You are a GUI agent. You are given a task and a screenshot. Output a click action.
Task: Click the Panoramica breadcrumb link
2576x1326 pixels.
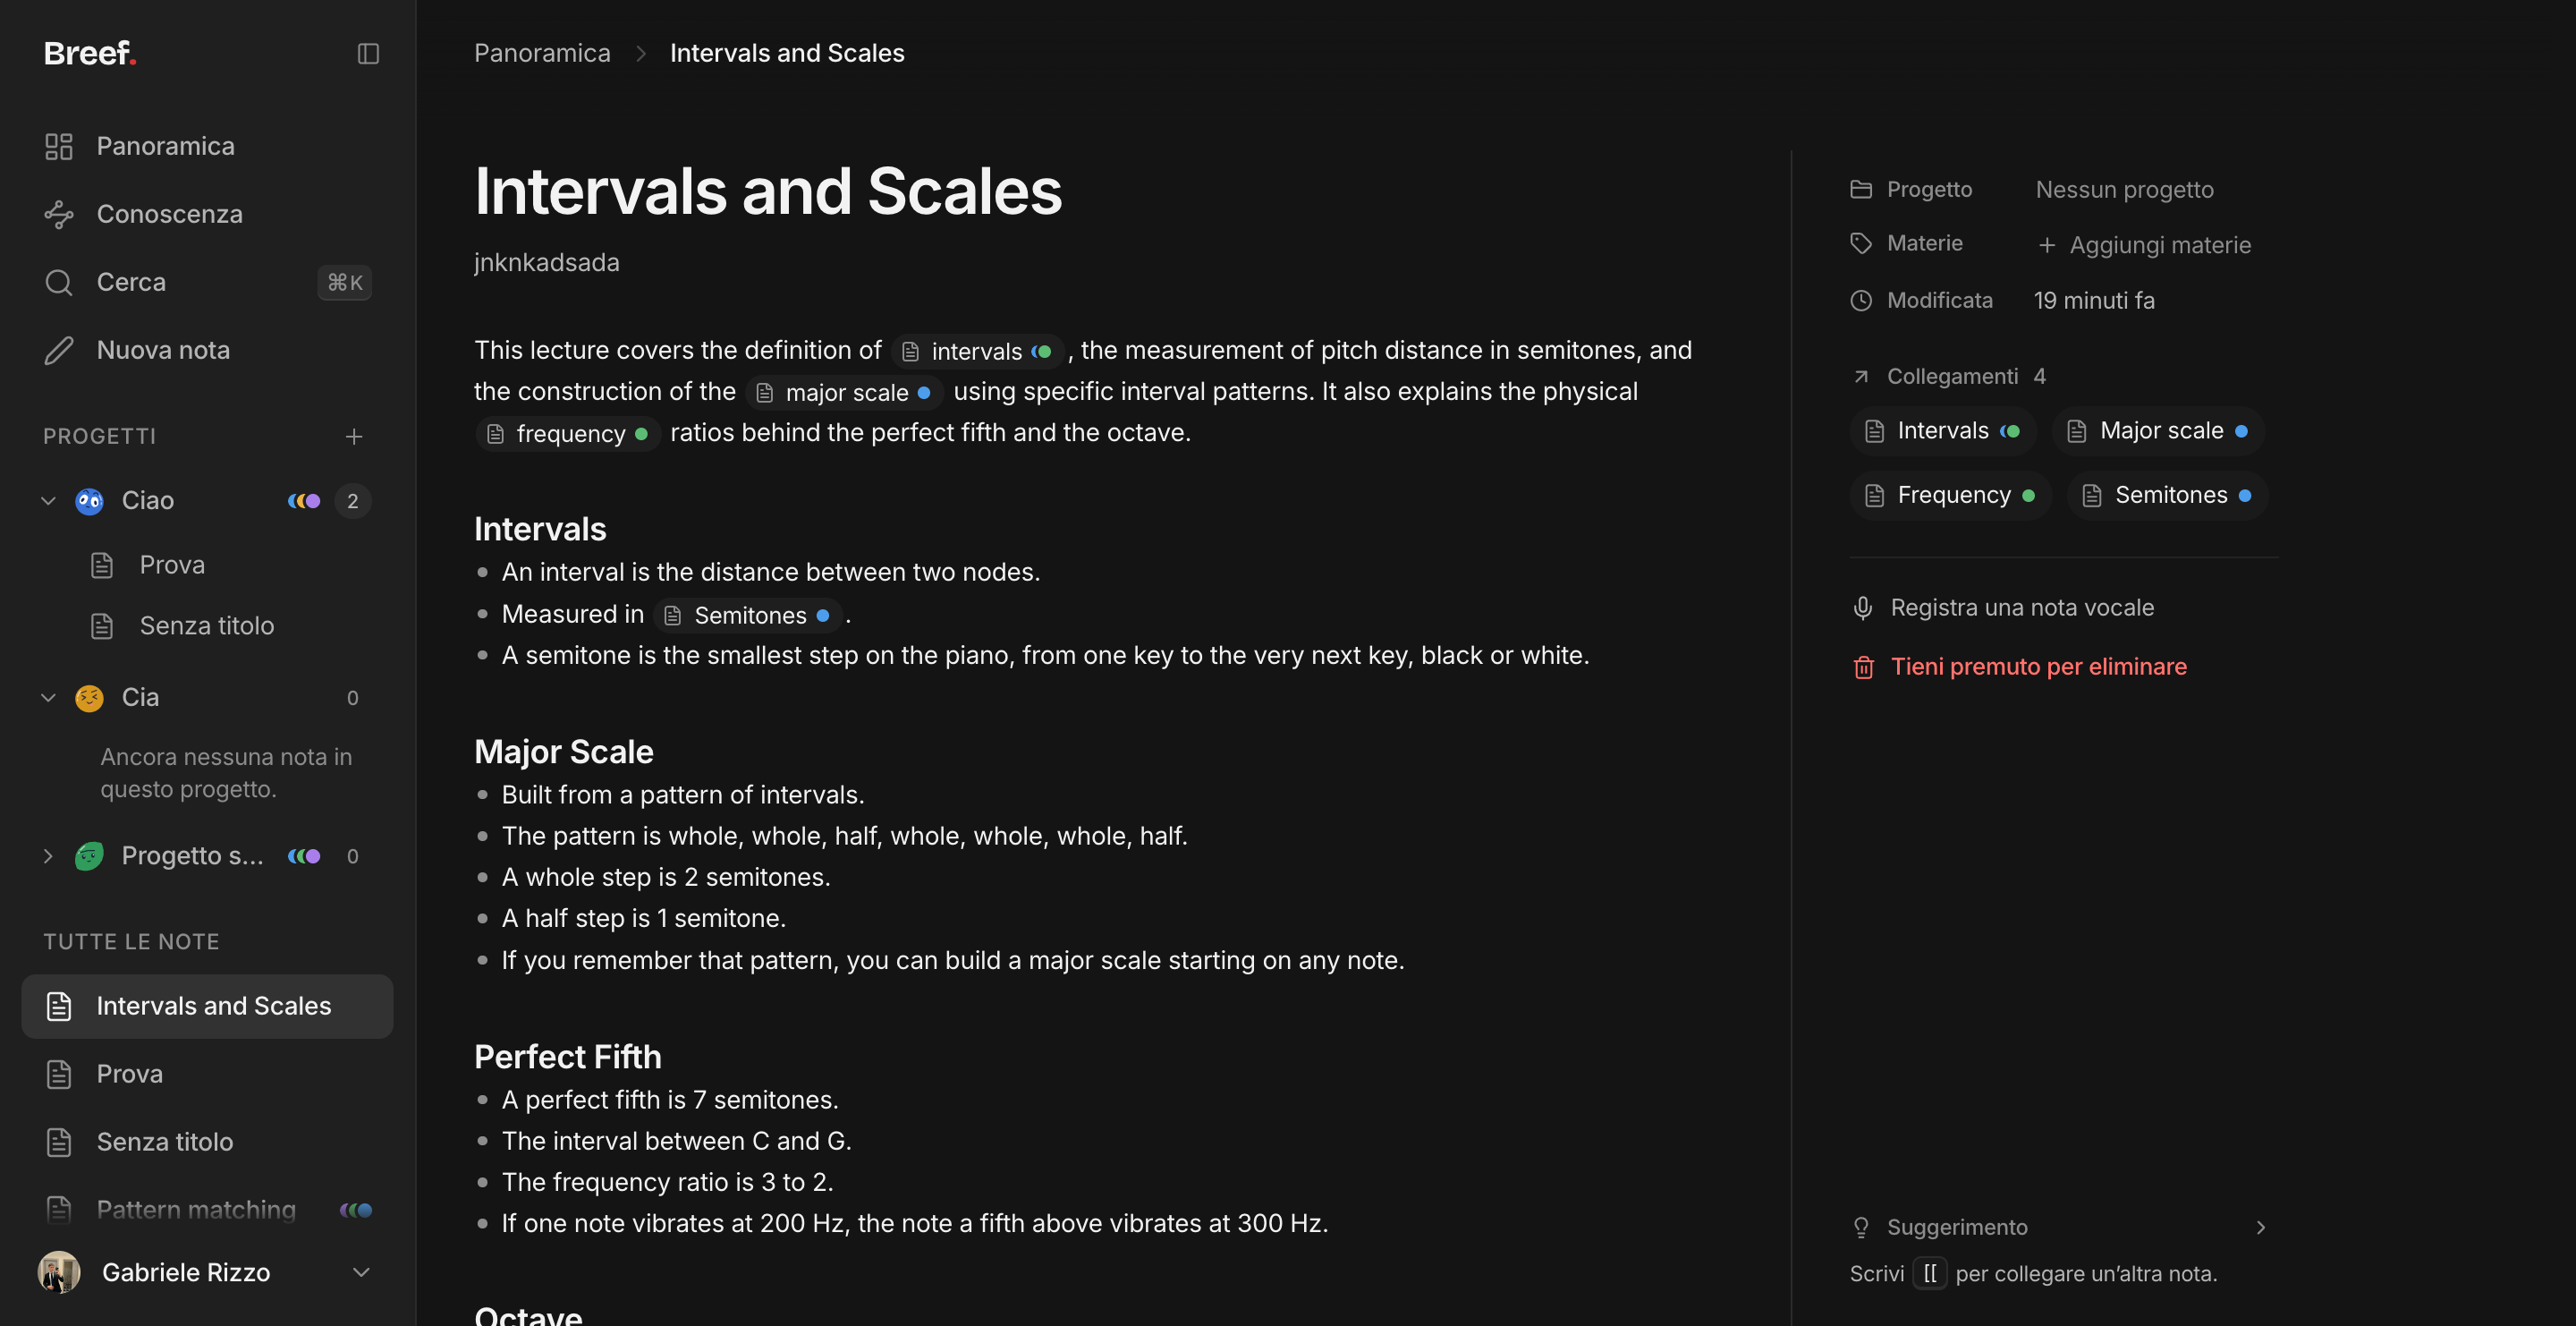tap(542, 53)
